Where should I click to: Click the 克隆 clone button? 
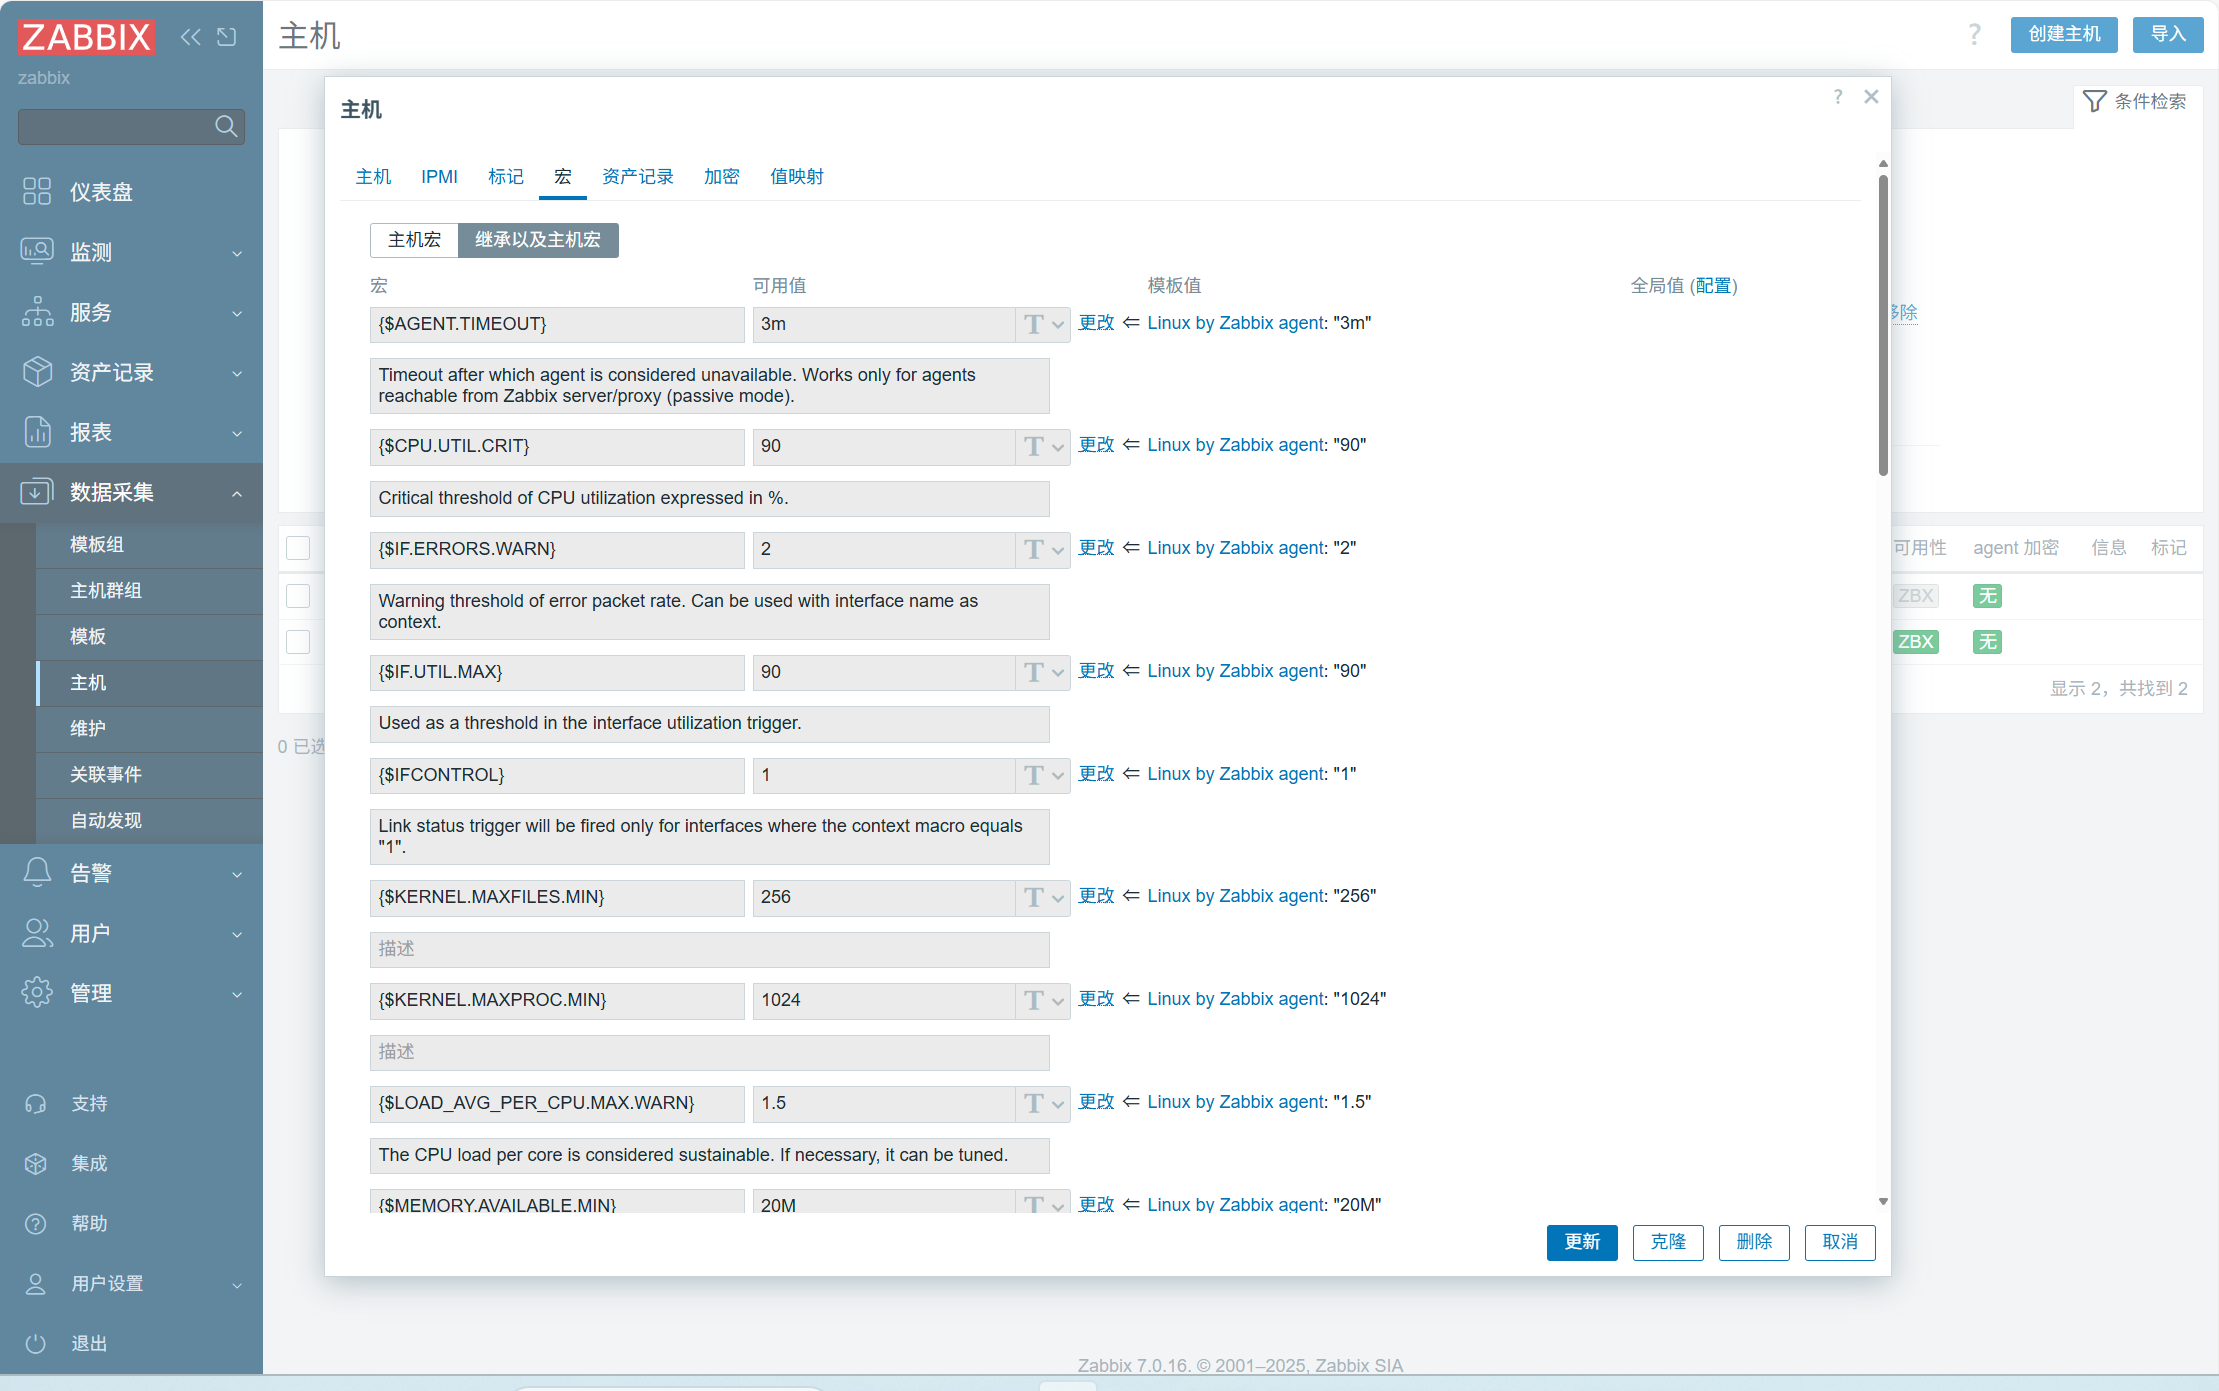point(1668,1242)
